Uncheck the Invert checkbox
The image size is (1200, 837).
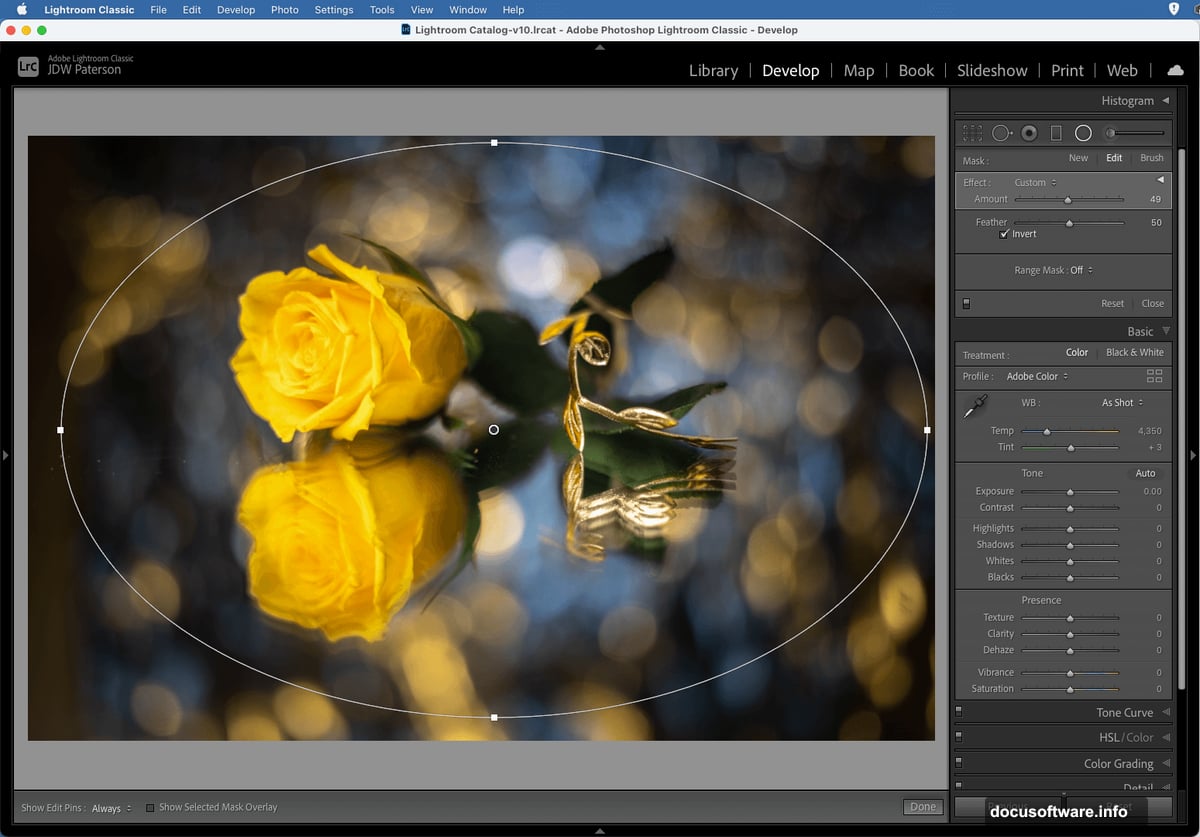point(1004,234)
